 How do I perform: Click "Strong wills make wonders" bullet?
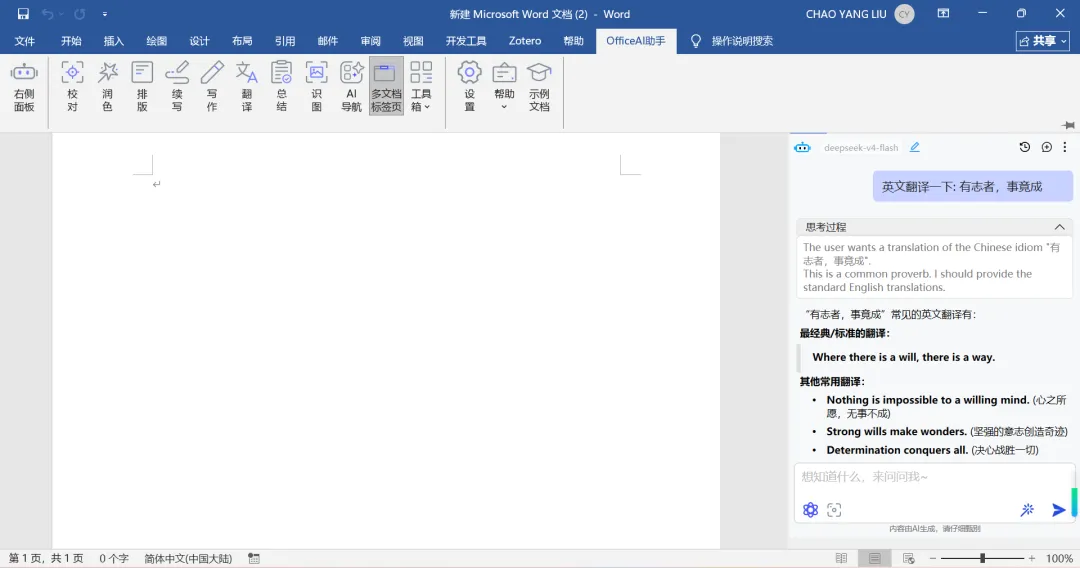[x=897, y=431]
